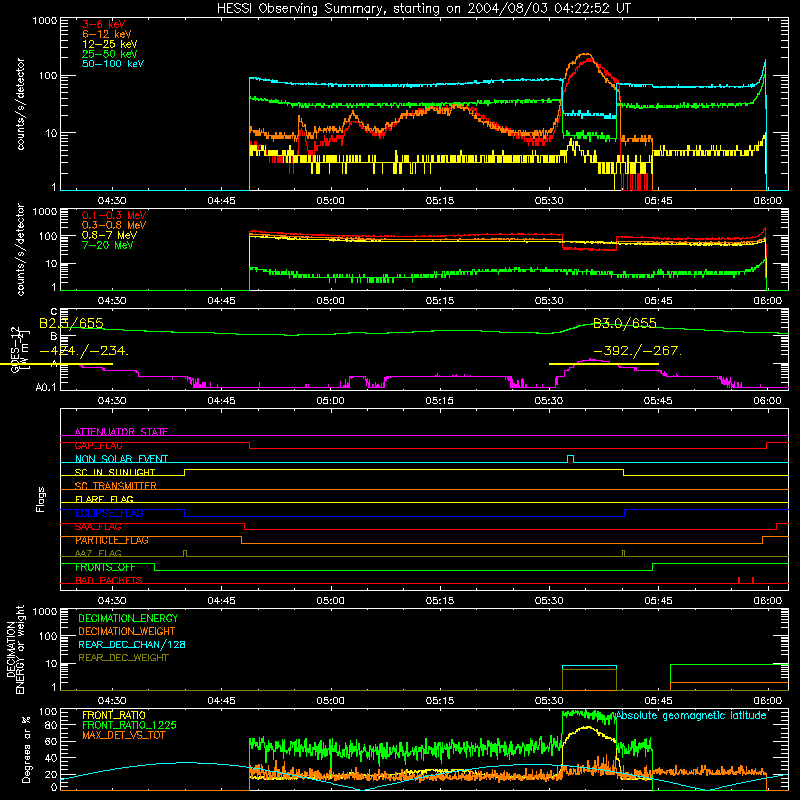Select the DECIMATION_ENERGY legend label
The width and height of the screenshot is (800, 800).
(128, 618)
